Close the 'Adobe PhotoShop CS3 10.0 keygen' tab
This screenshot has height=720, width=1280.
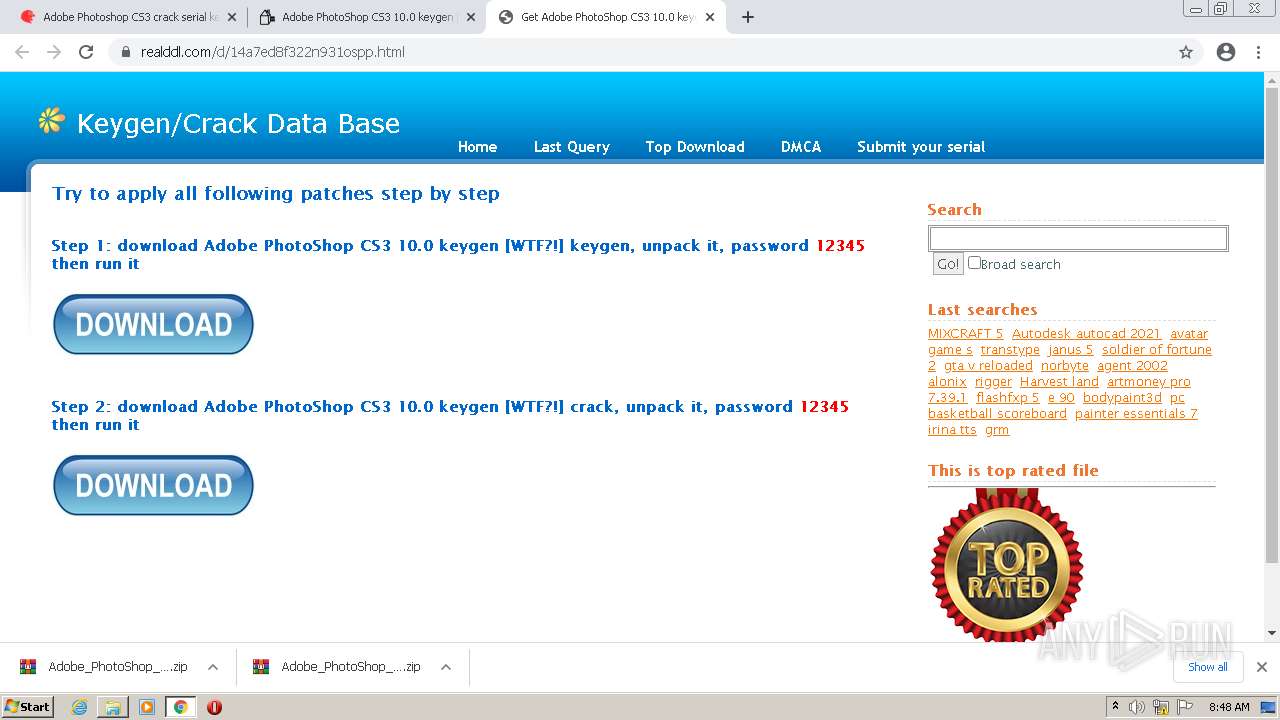(471, 17)
